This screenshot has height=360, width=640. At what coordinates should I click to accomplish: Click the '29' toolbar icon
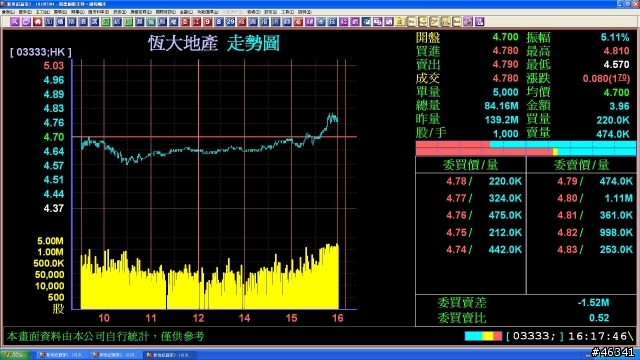point(231,22)
